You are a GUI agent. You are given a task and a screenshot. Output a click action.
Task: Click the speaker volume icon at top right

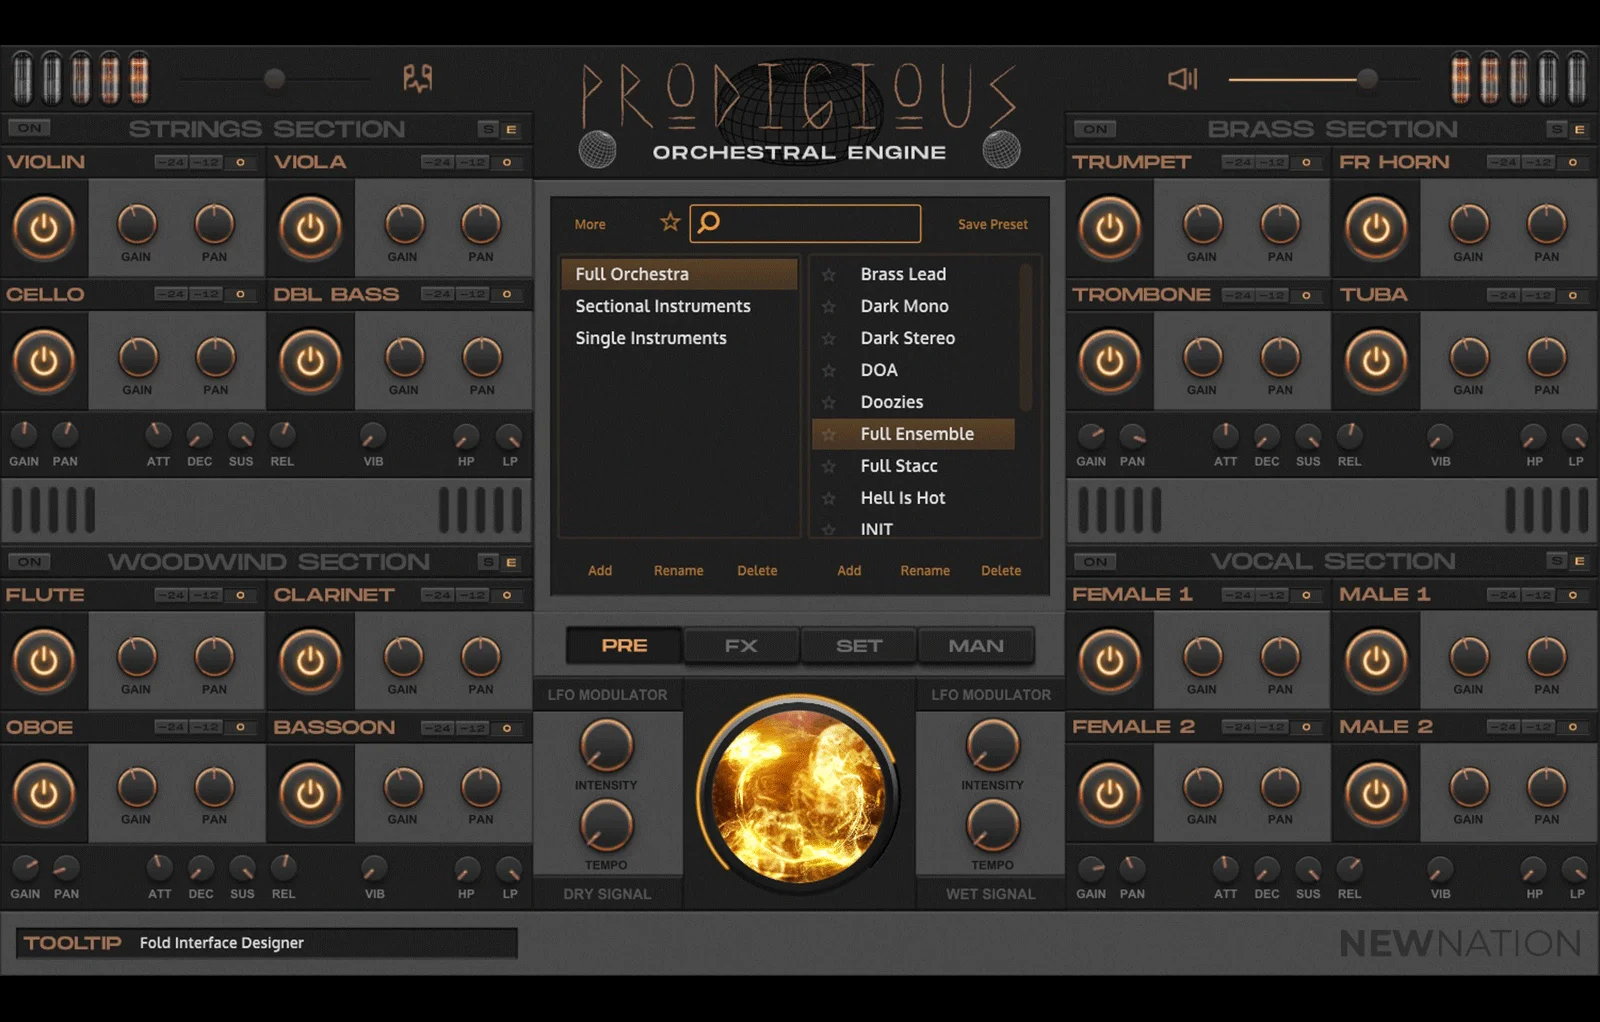tap(1181, 79)
